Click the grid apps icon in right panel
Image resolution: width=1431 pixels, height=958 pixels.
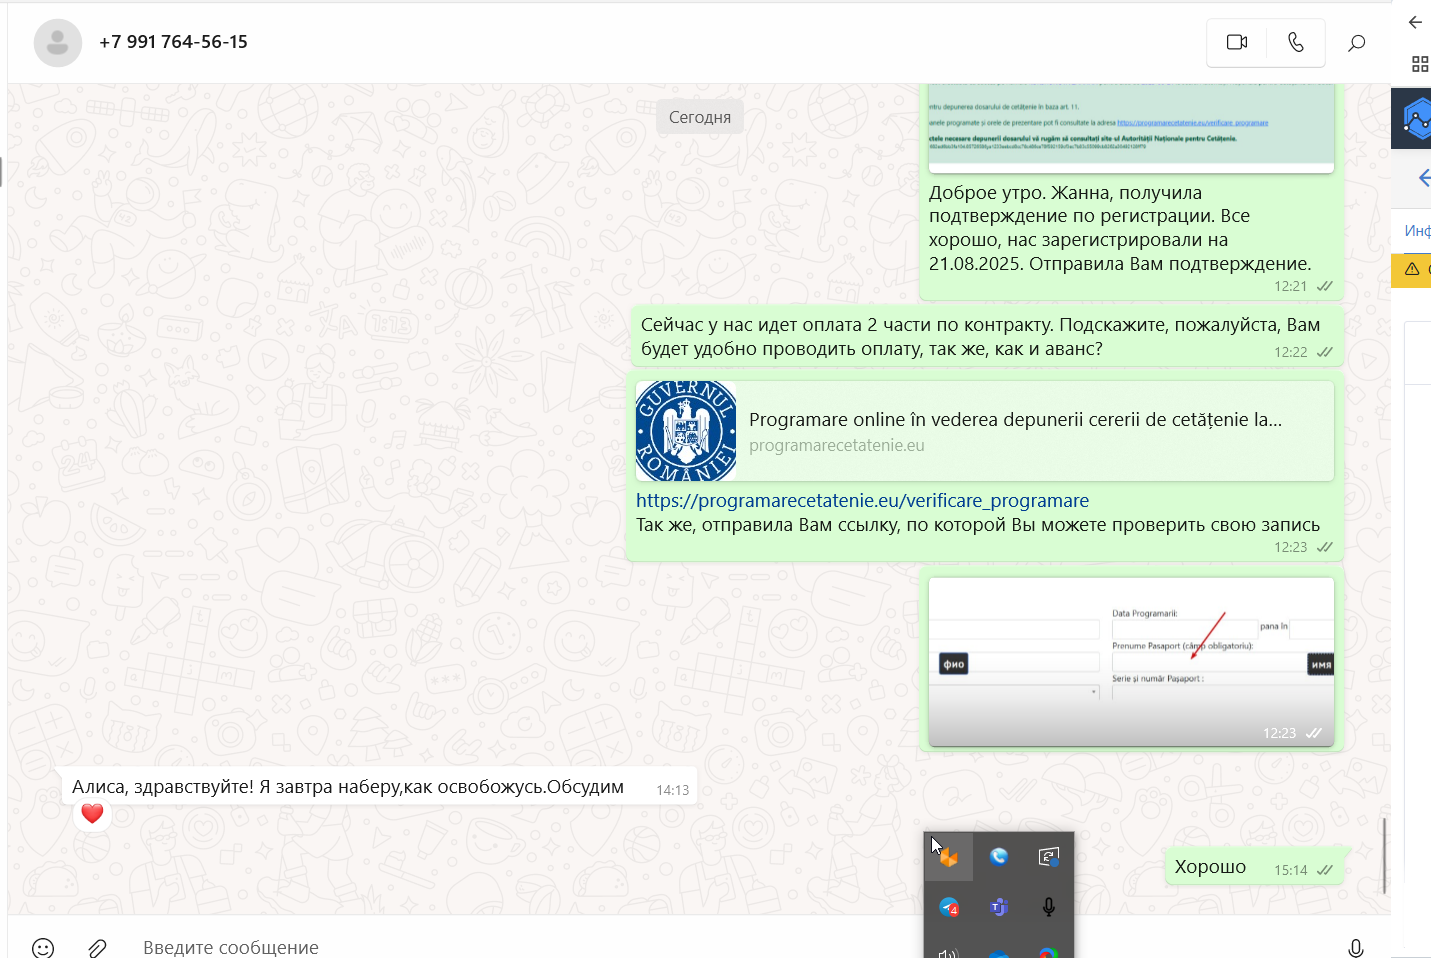point(1419,64)
